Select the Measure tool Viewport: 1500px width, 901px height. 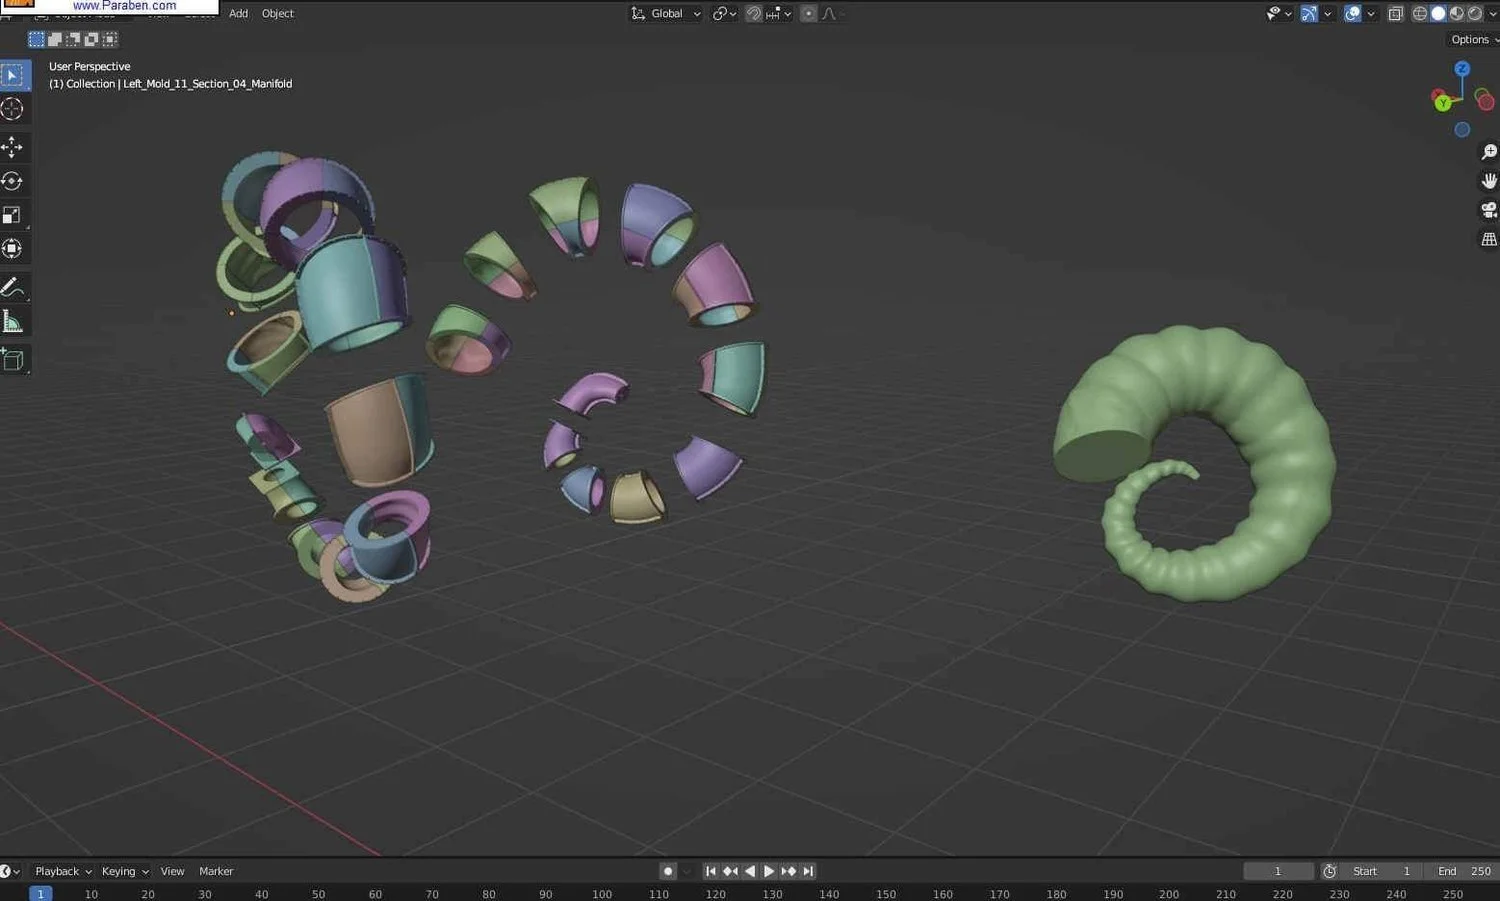(x=13, y=322)
